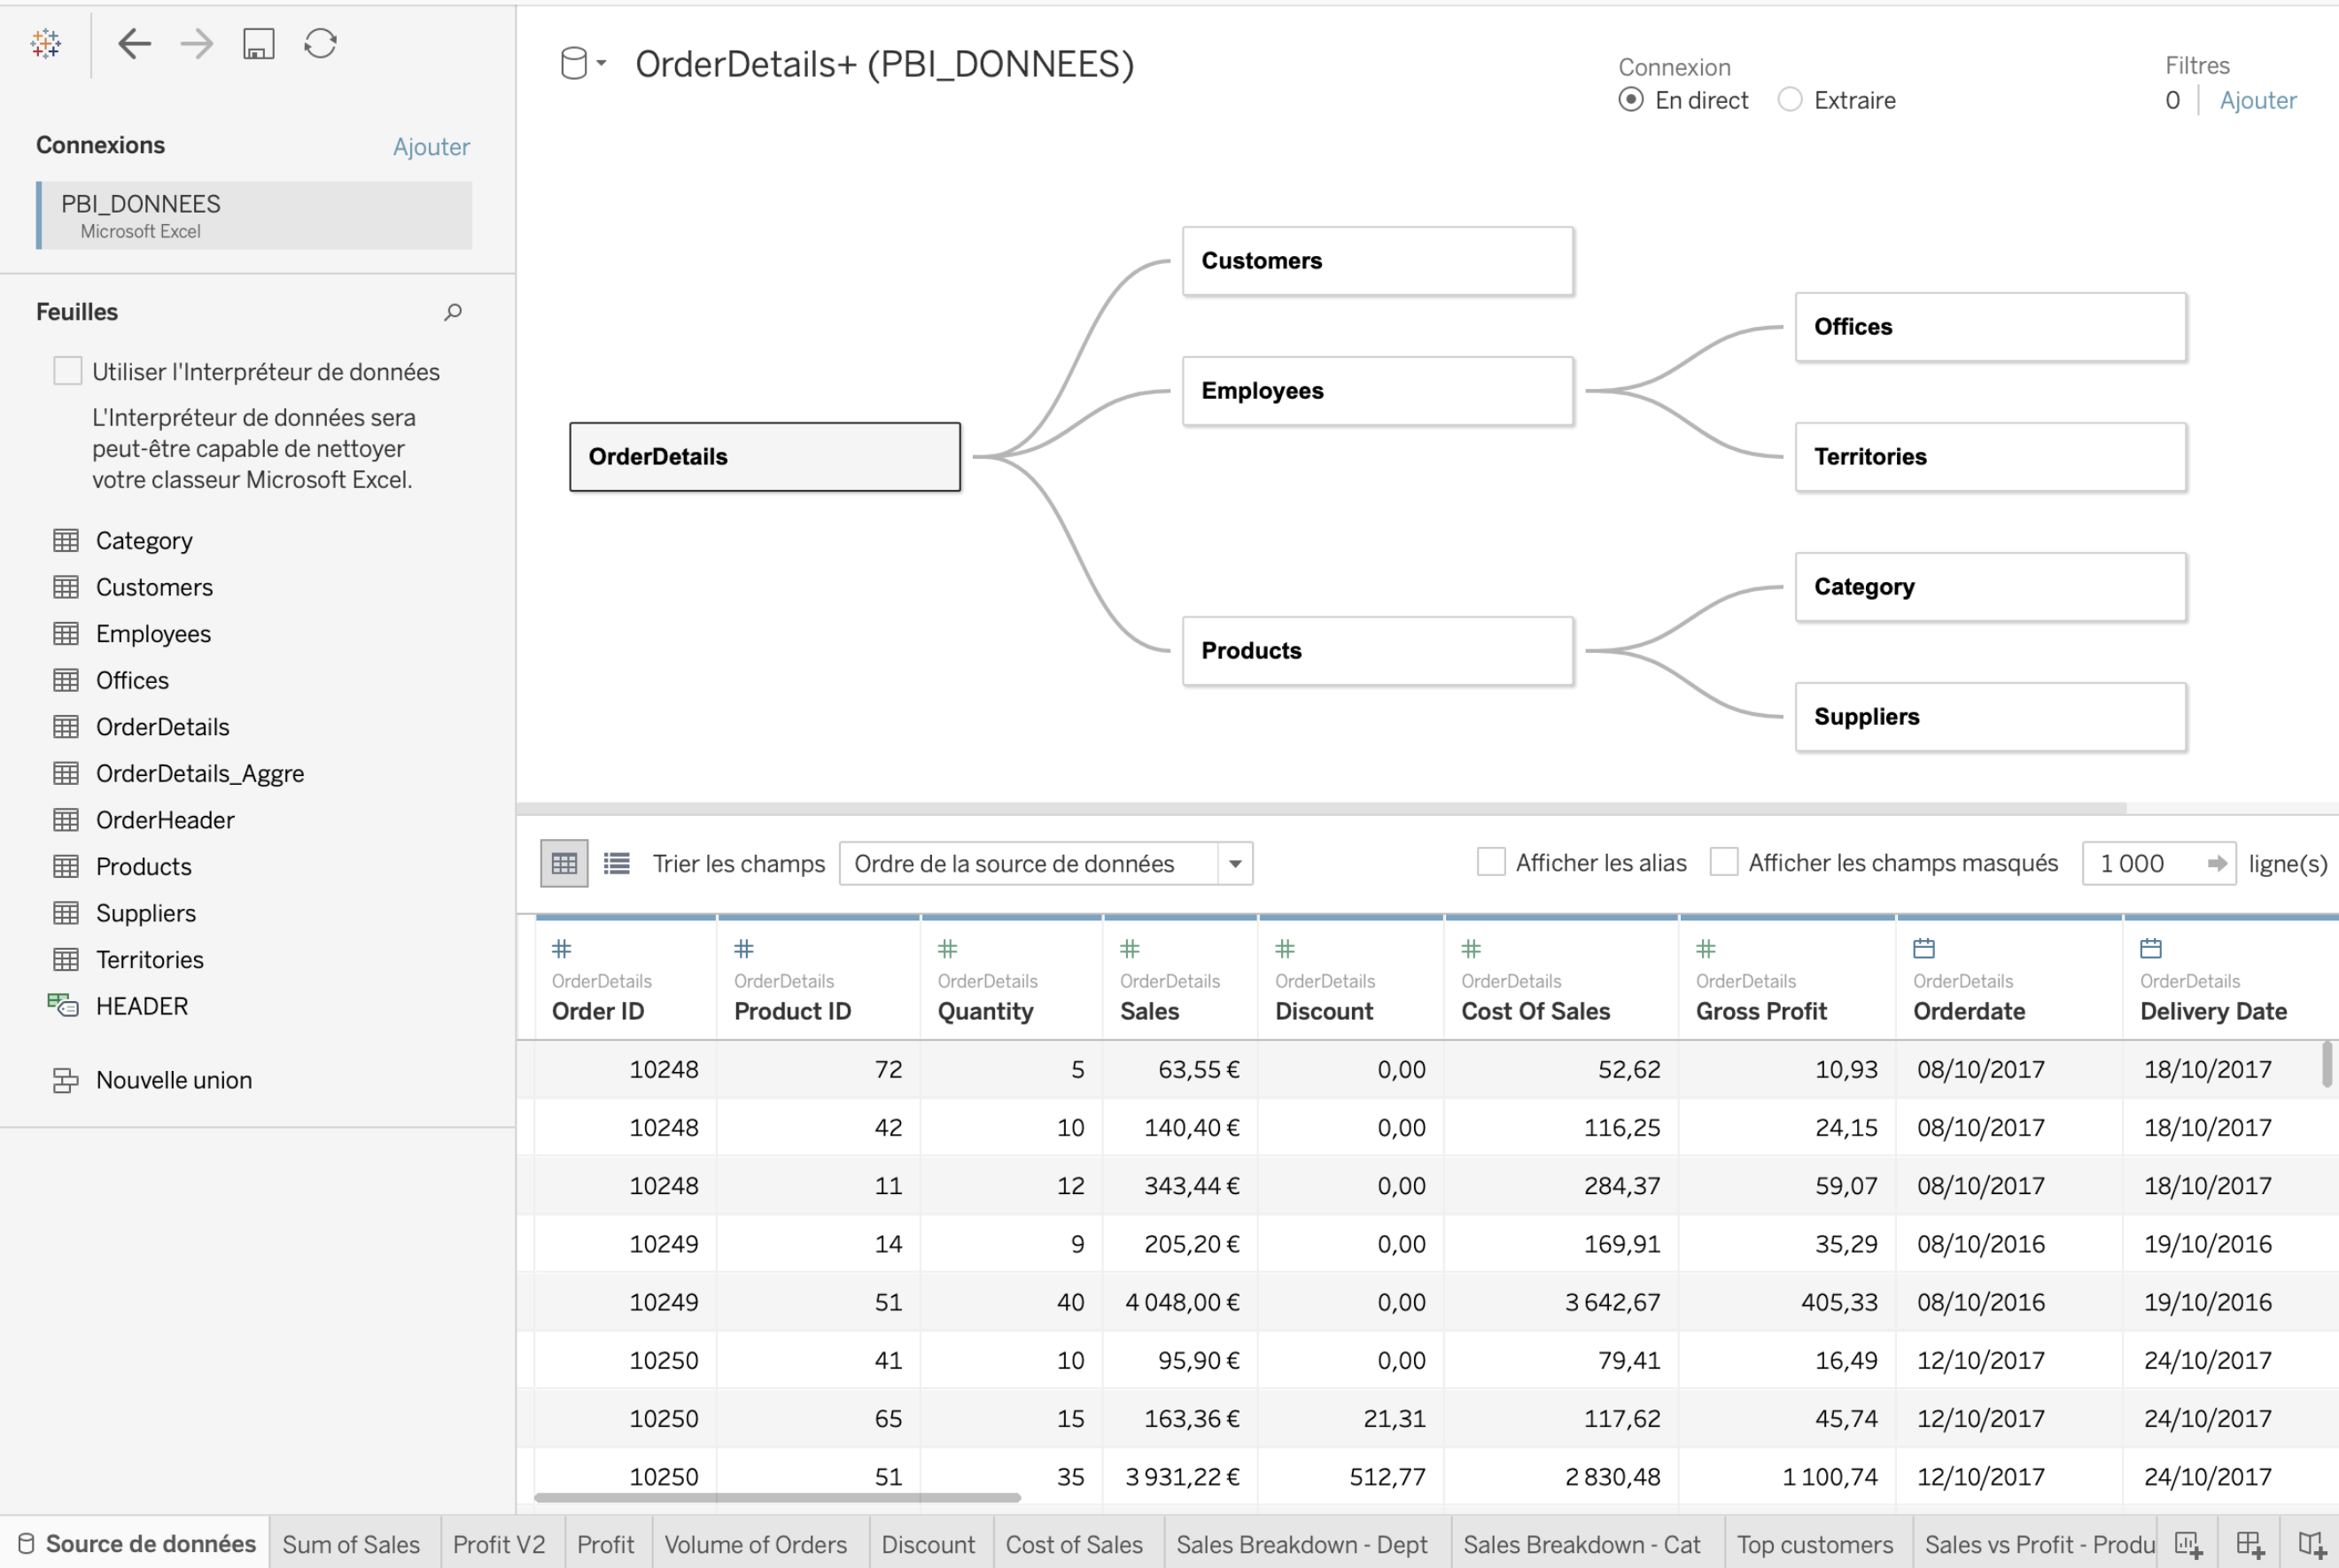Viewport: 2339px width, 1568px height.
Task: Click the data grid vertical scrollbar
Action: (2327, 1063)
